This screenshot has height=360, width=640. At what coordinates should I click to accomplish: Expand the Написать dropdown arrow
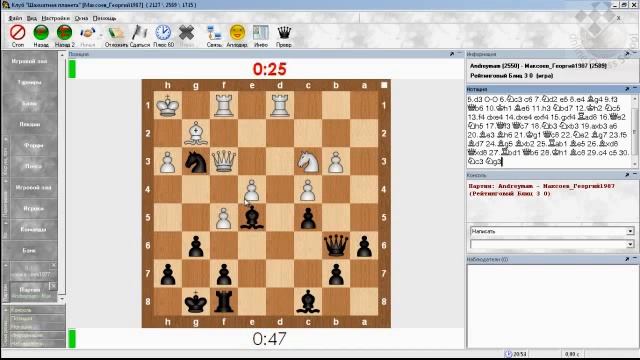pyautogui.click(x=630, y=231)
